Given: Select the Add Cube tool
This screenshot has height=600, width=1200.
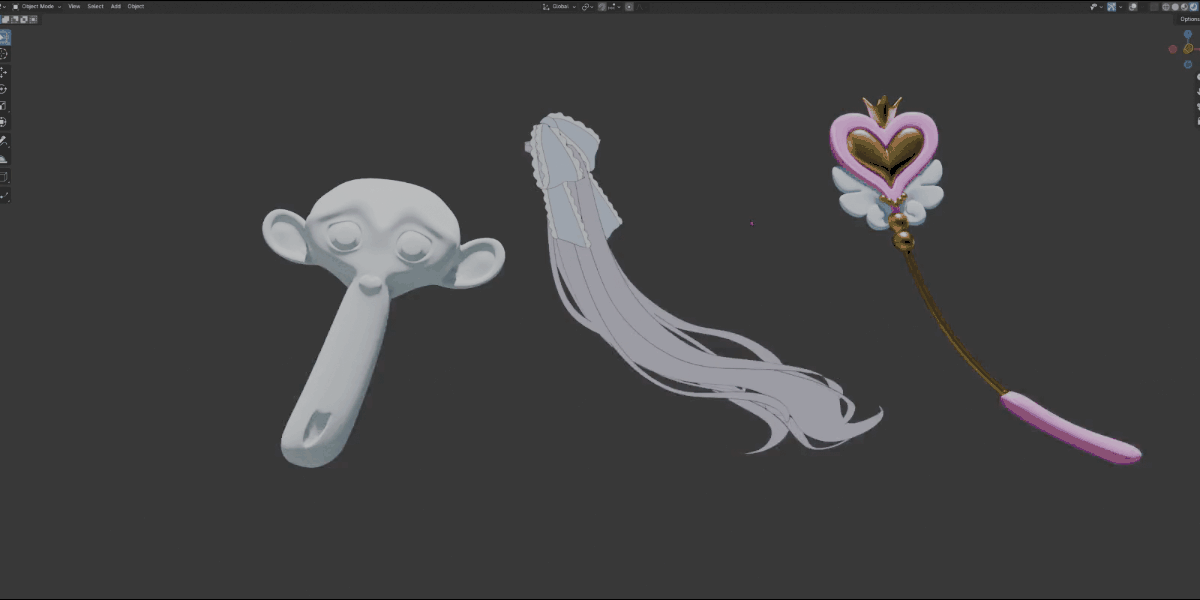Looking at the screenshot, I should pos(4,177).
